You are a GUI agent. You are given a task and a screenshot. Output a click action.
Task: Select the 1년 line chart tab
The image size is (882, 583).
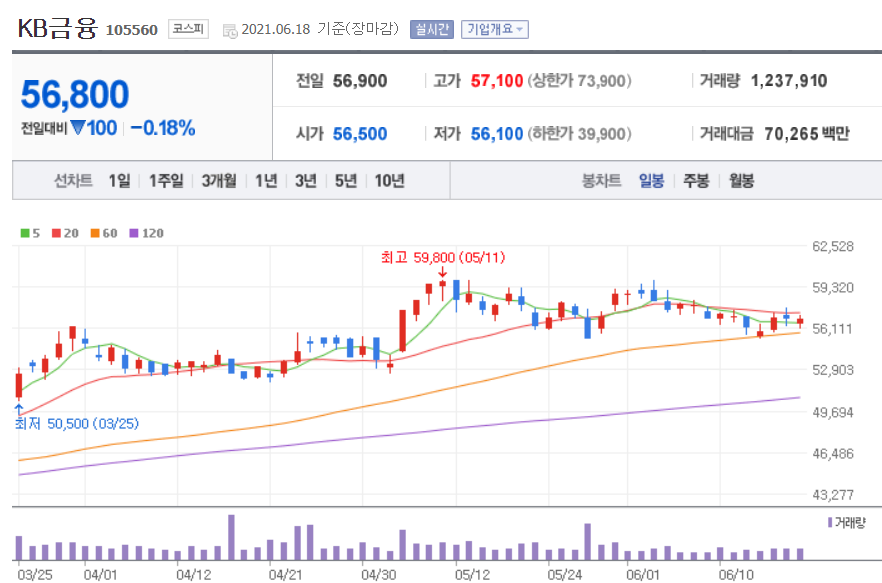pyautogui.click(x=266, y=181)
